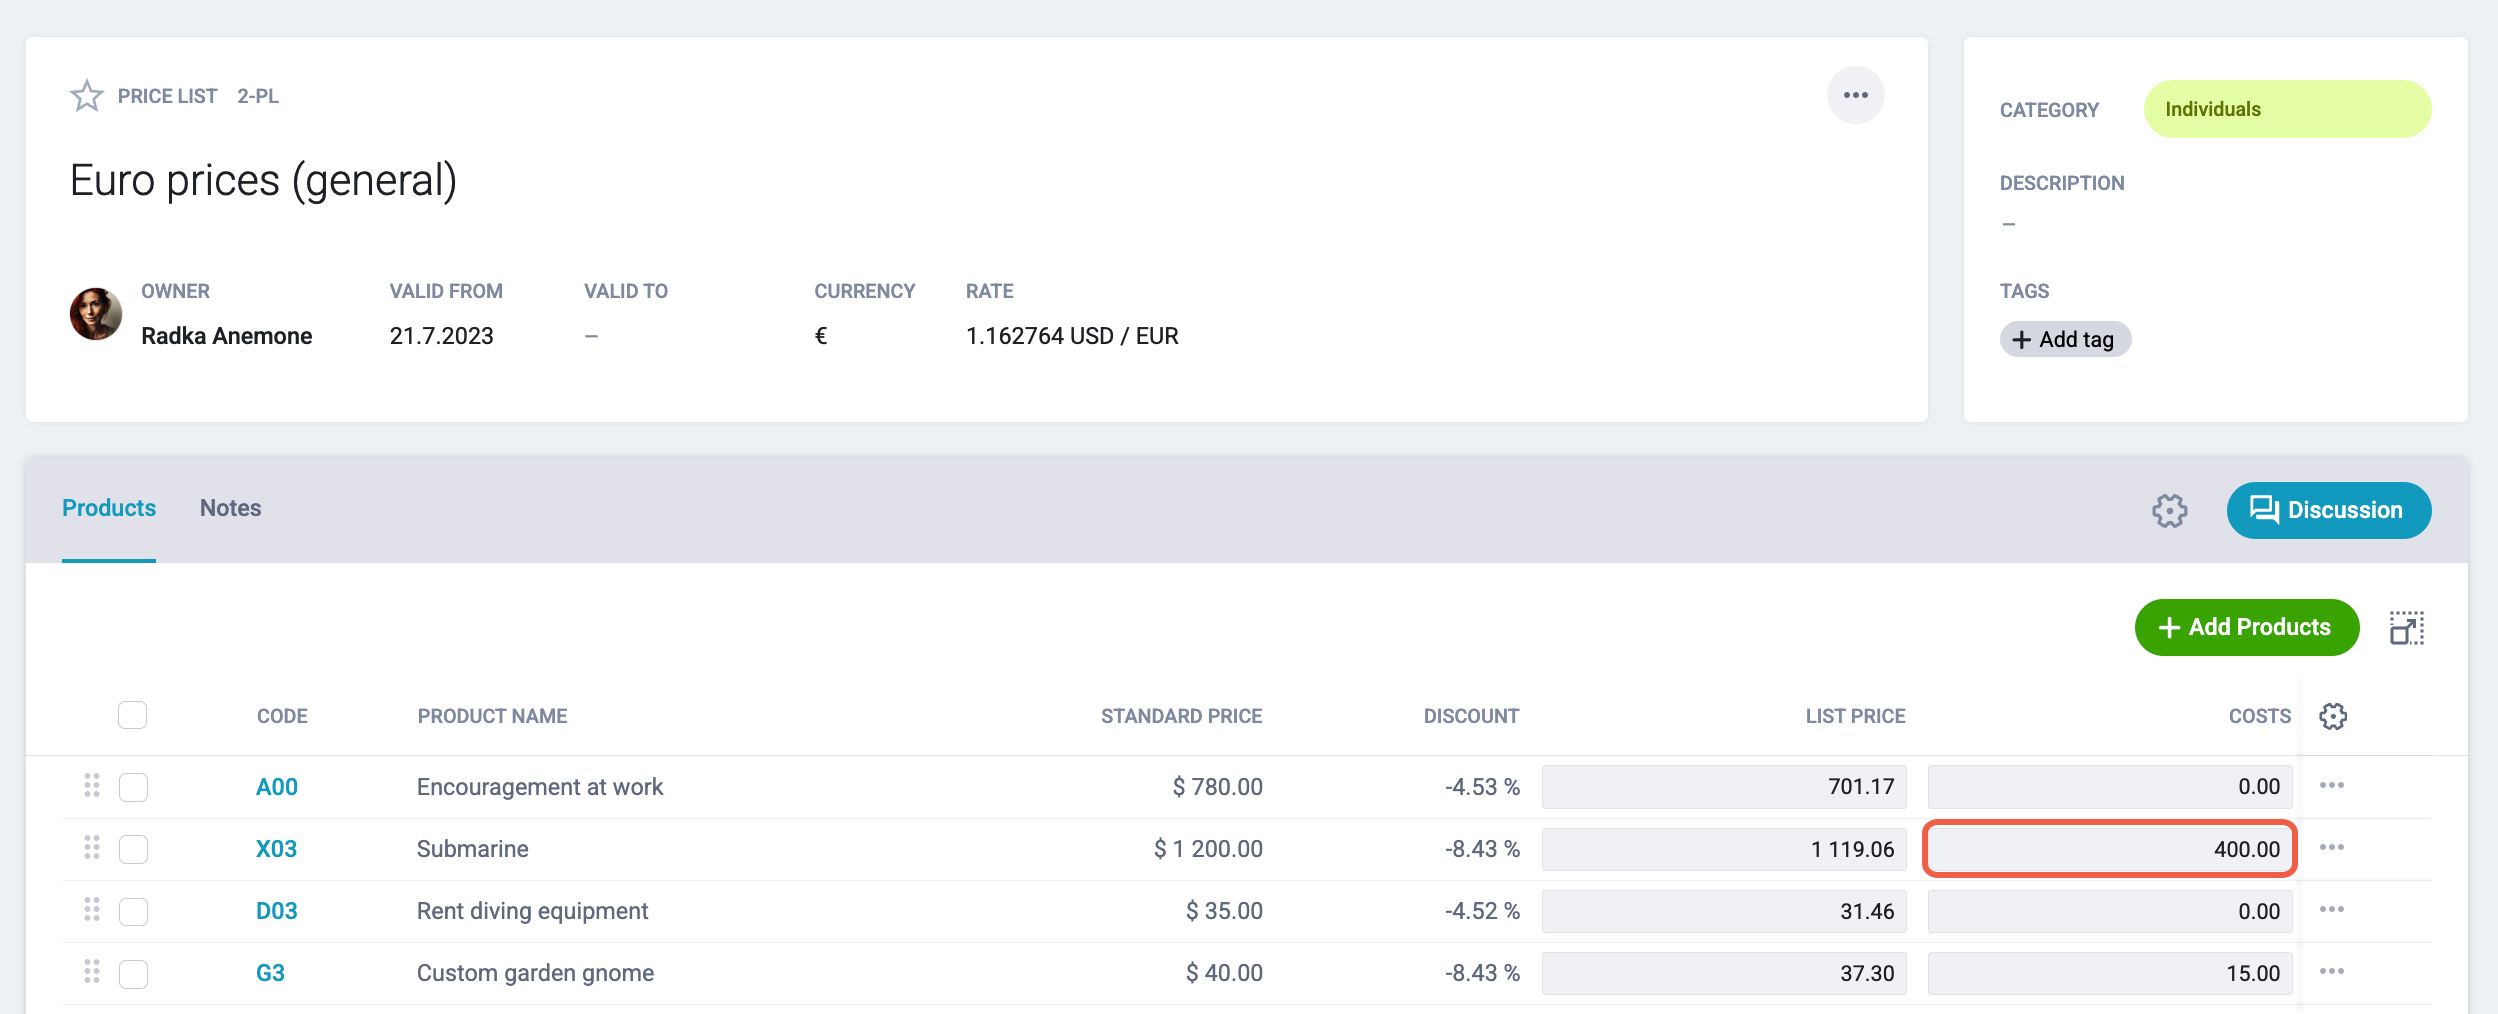Screen dimensions: 2498x1014
Task: Toggle the select-all products checkbox
Action: click(133, 715)
